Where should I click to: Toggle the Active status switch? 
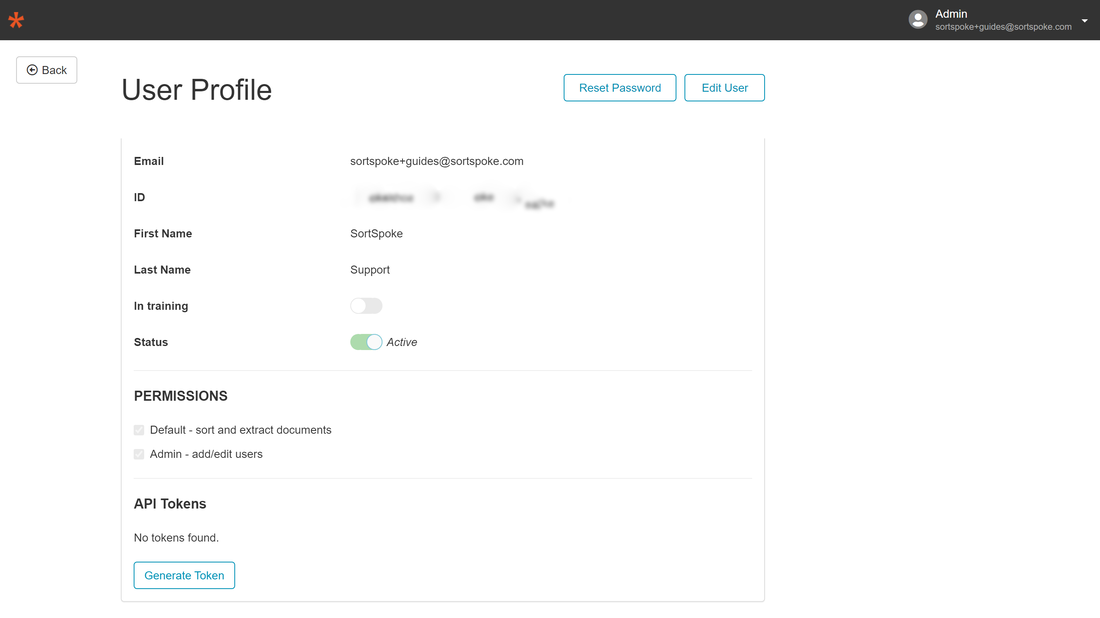pyautogui.click(x=366, y=342)
